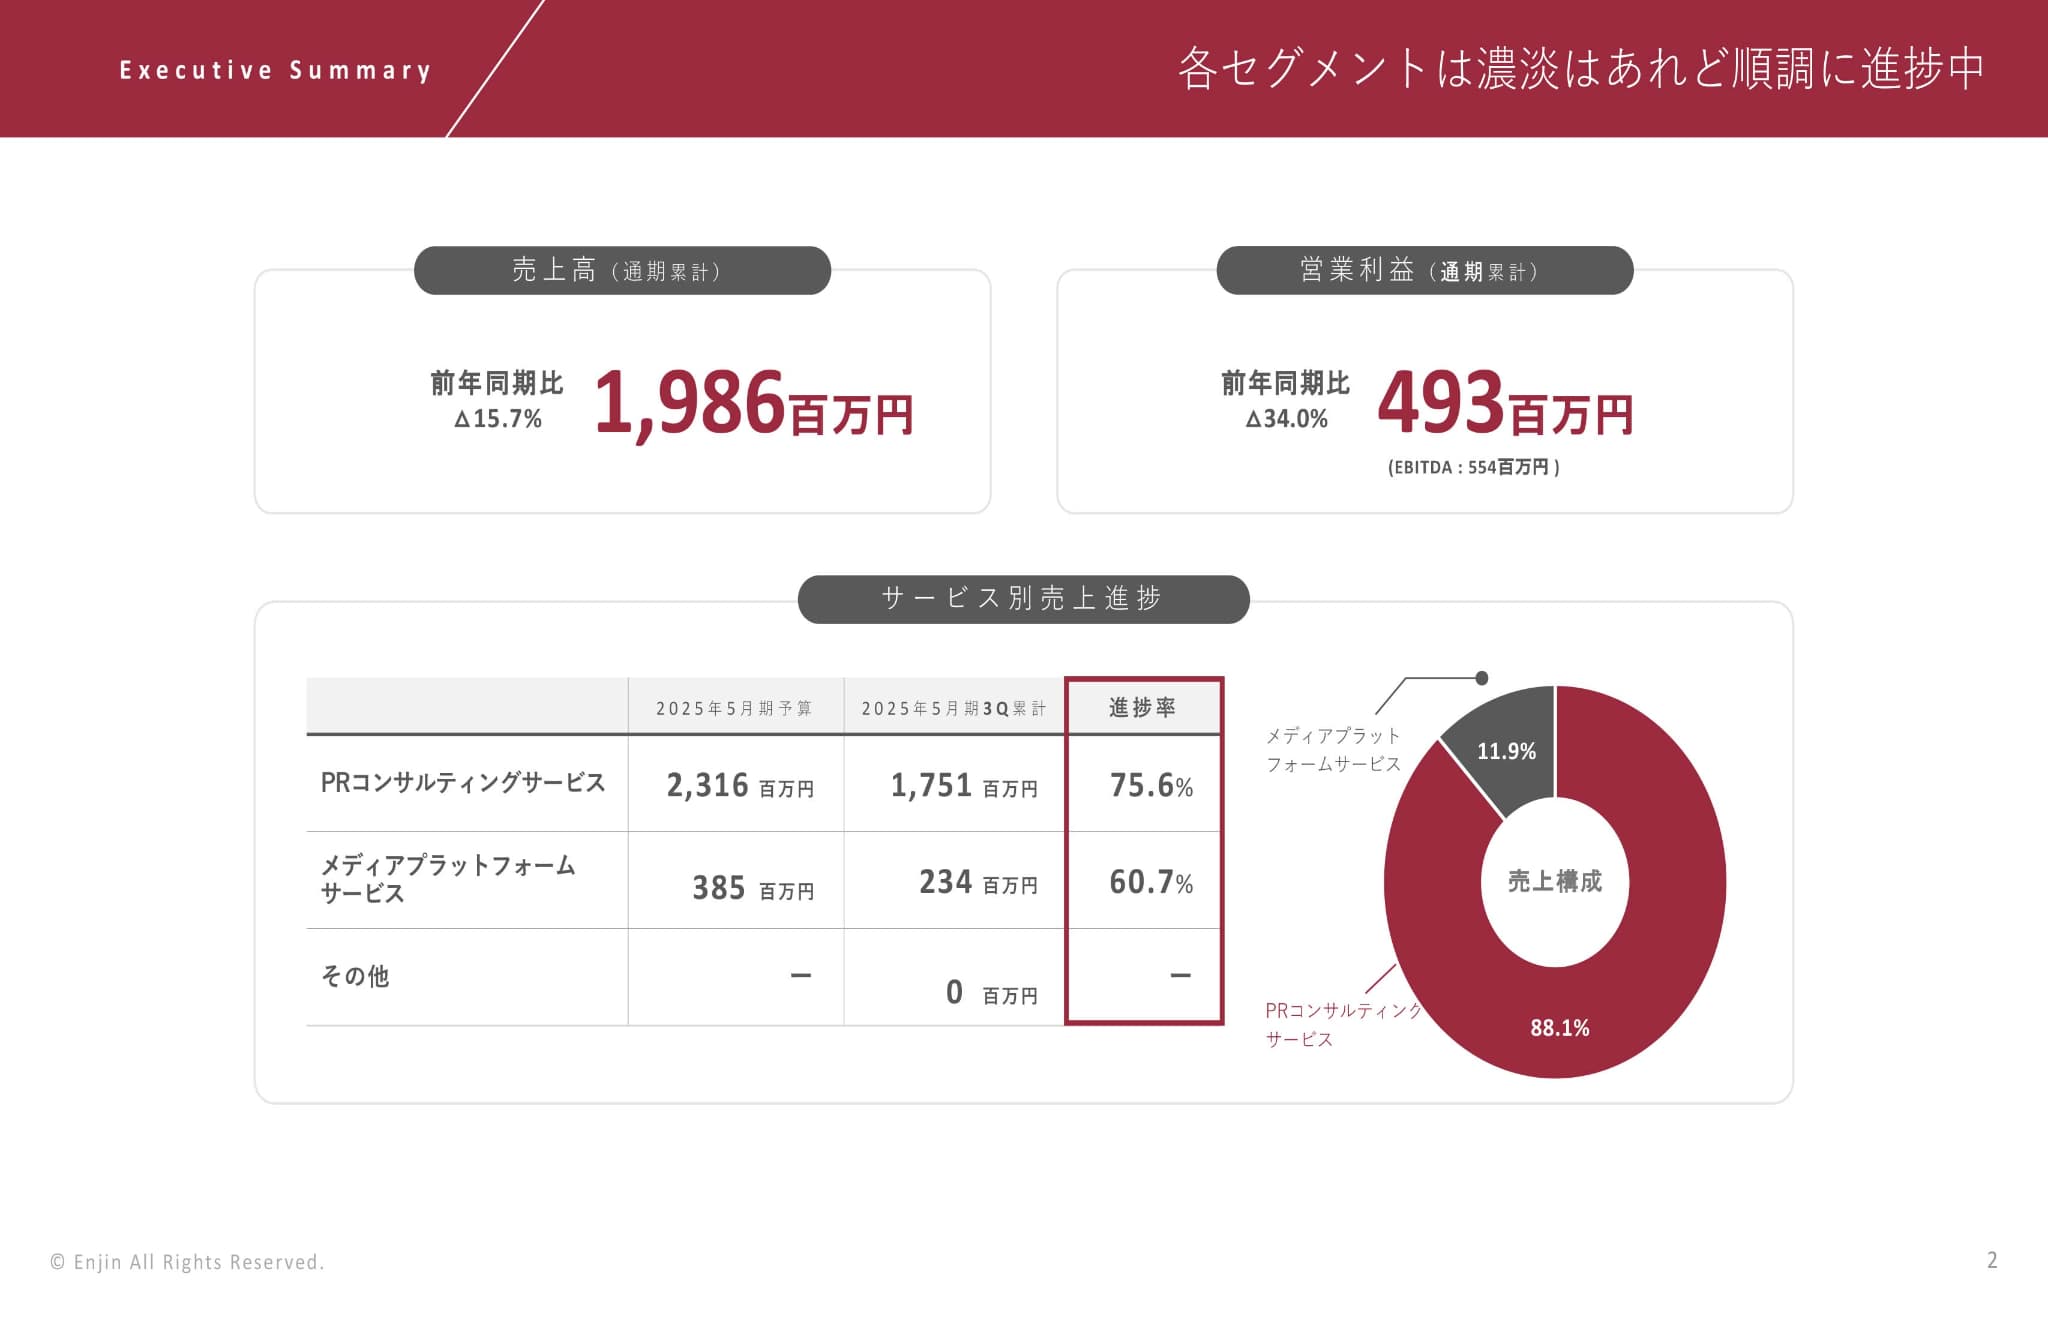The width and height of the screenshot is (2048, 1320).
Task: Click '前年同期比' label beside 1,986
Action: 497,383
